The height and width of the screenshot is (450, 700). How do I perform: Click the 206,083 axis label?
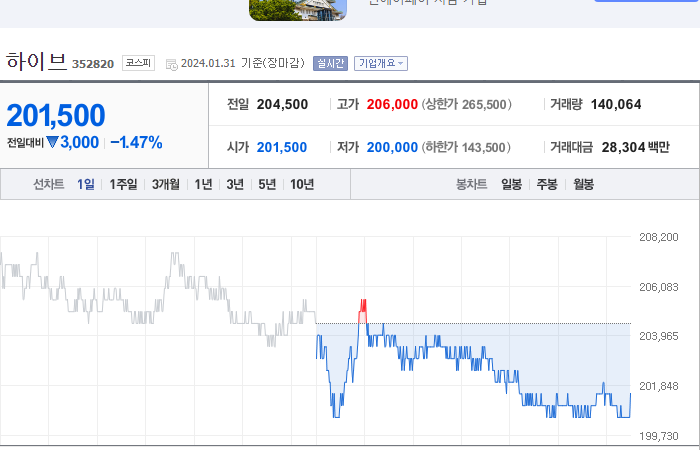tap(658, 287)
